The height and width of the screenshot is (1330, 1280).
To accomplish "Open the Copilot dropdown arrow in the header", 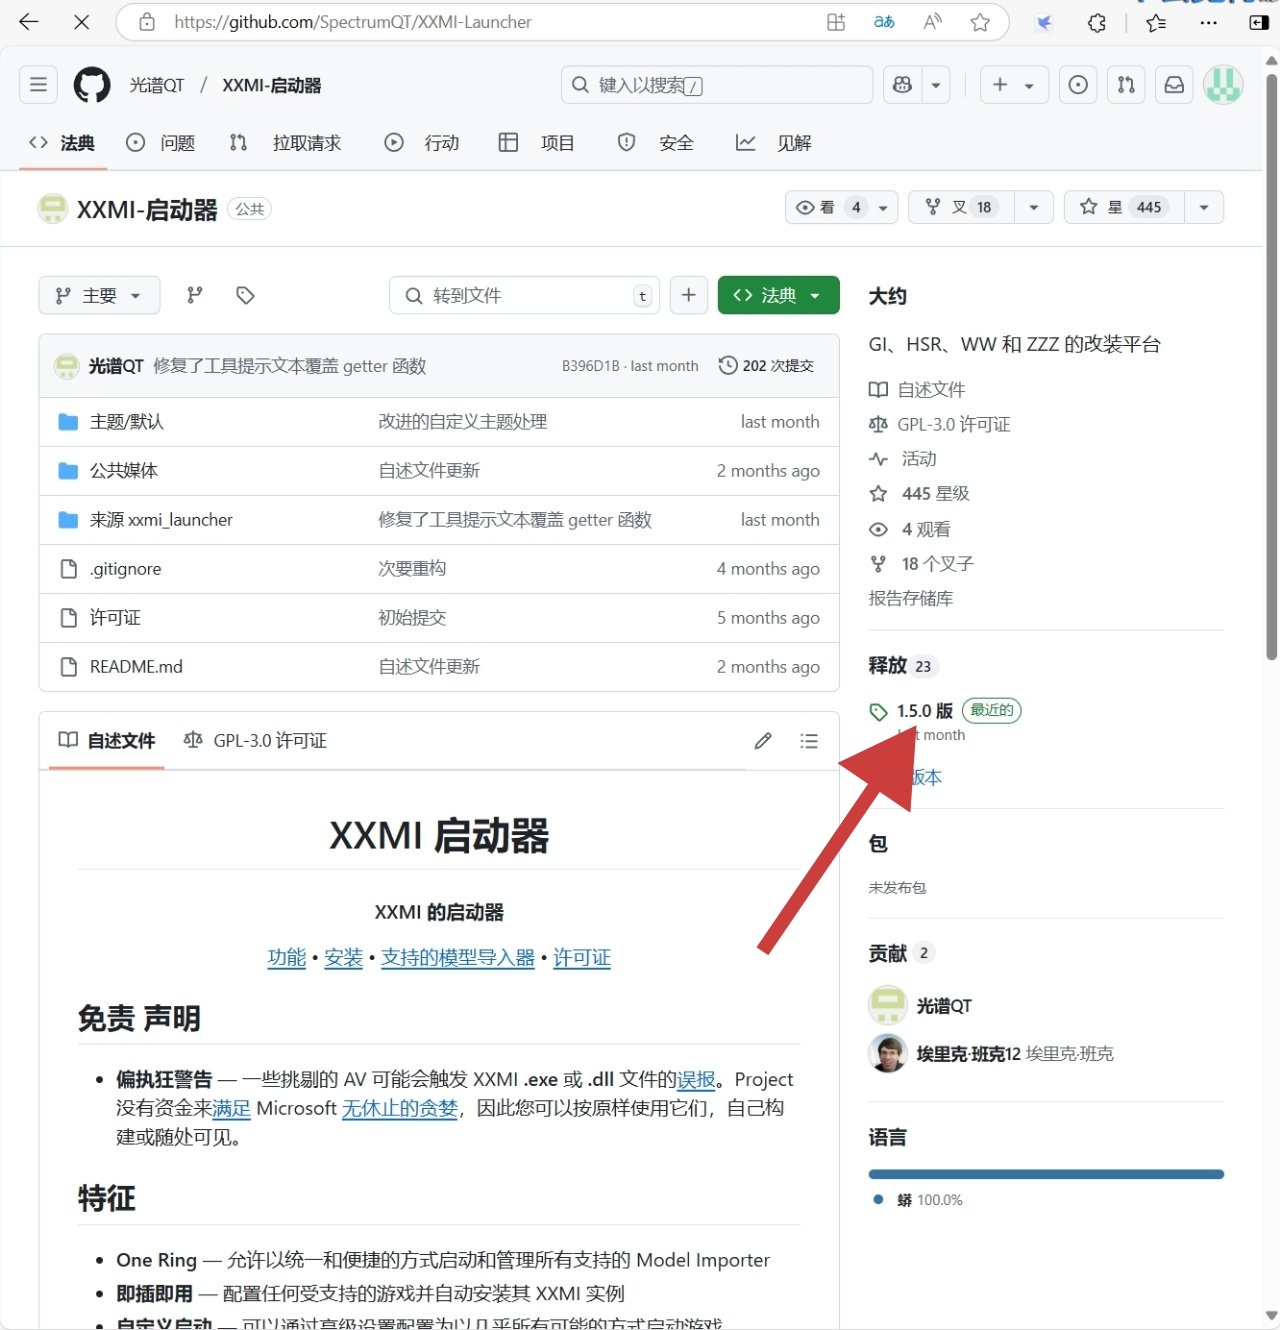I will [x=936, y=85].
